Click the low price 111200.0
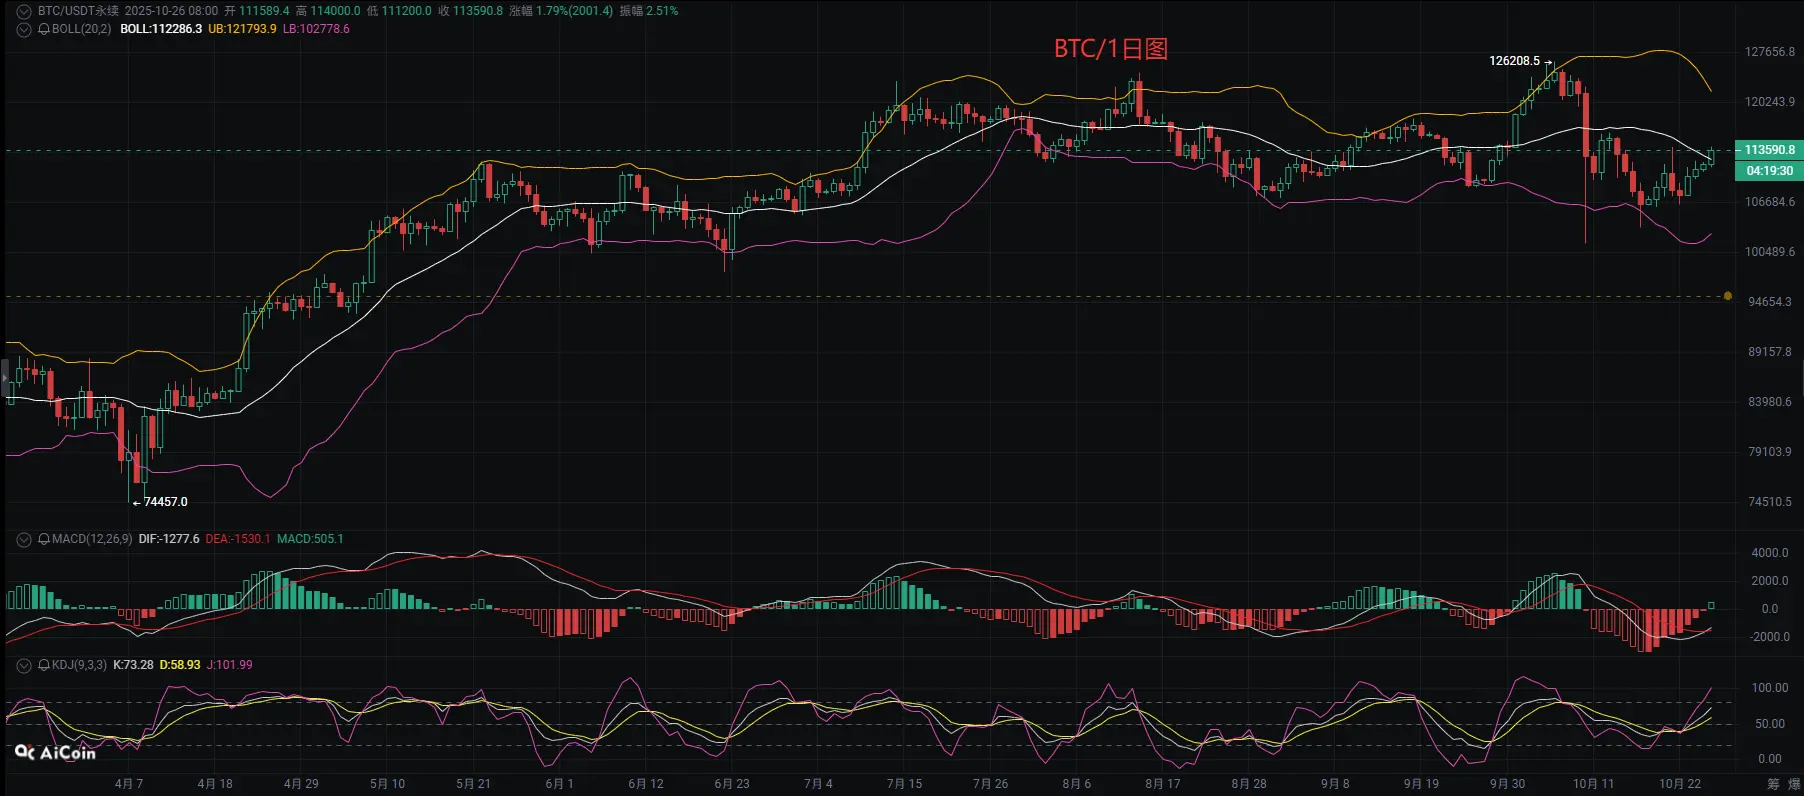 (407, 11)
